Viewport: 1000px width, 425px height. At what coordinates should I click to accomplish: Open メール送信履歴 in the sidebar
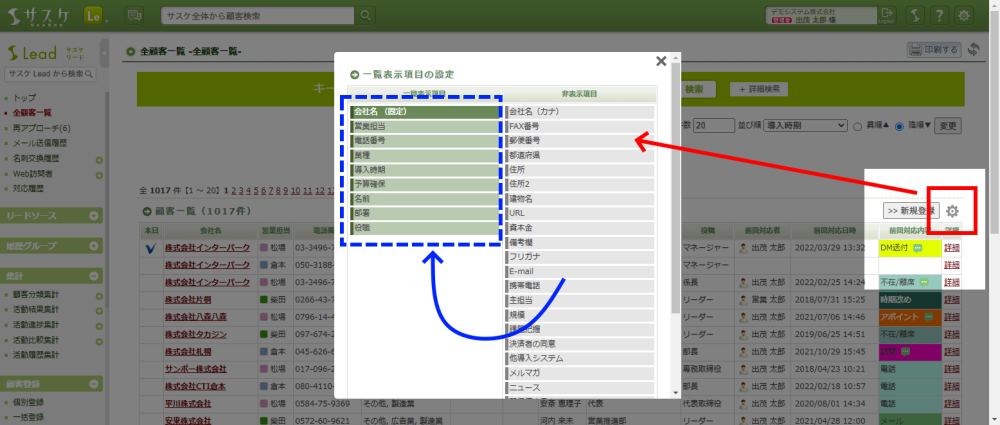(44, 143)
